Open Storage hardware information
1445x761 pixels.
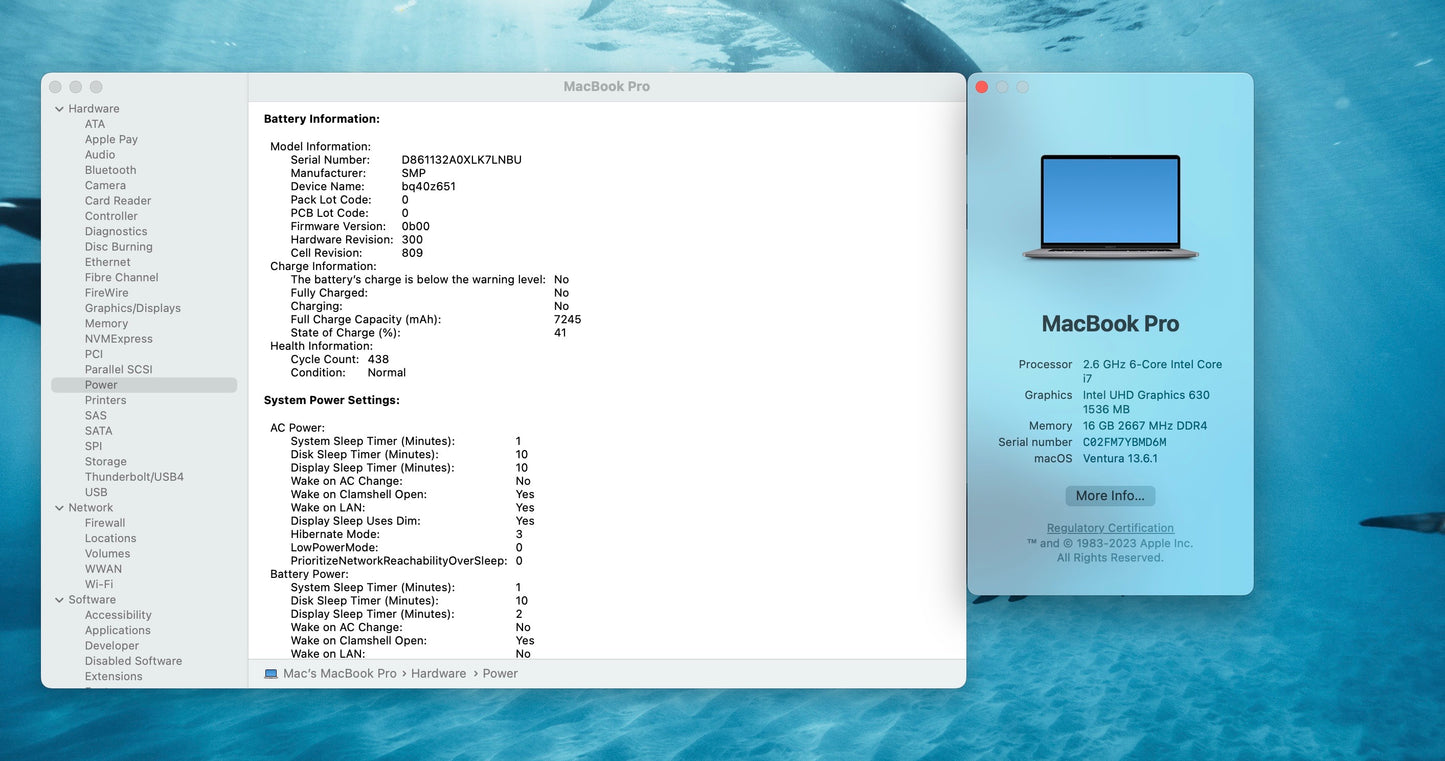click(105, 462)
